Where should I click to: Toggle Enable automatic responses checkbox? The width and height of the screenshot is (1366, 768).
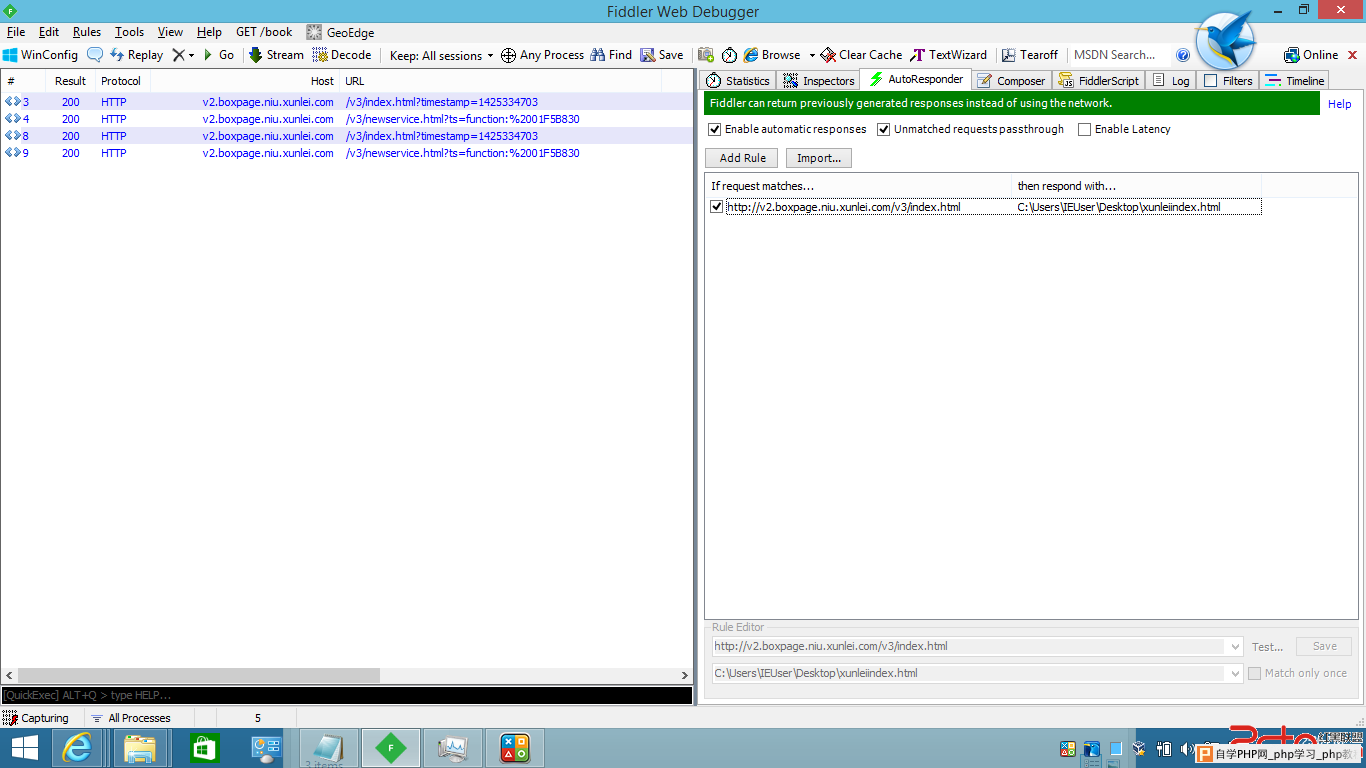[x=714, y=129]
